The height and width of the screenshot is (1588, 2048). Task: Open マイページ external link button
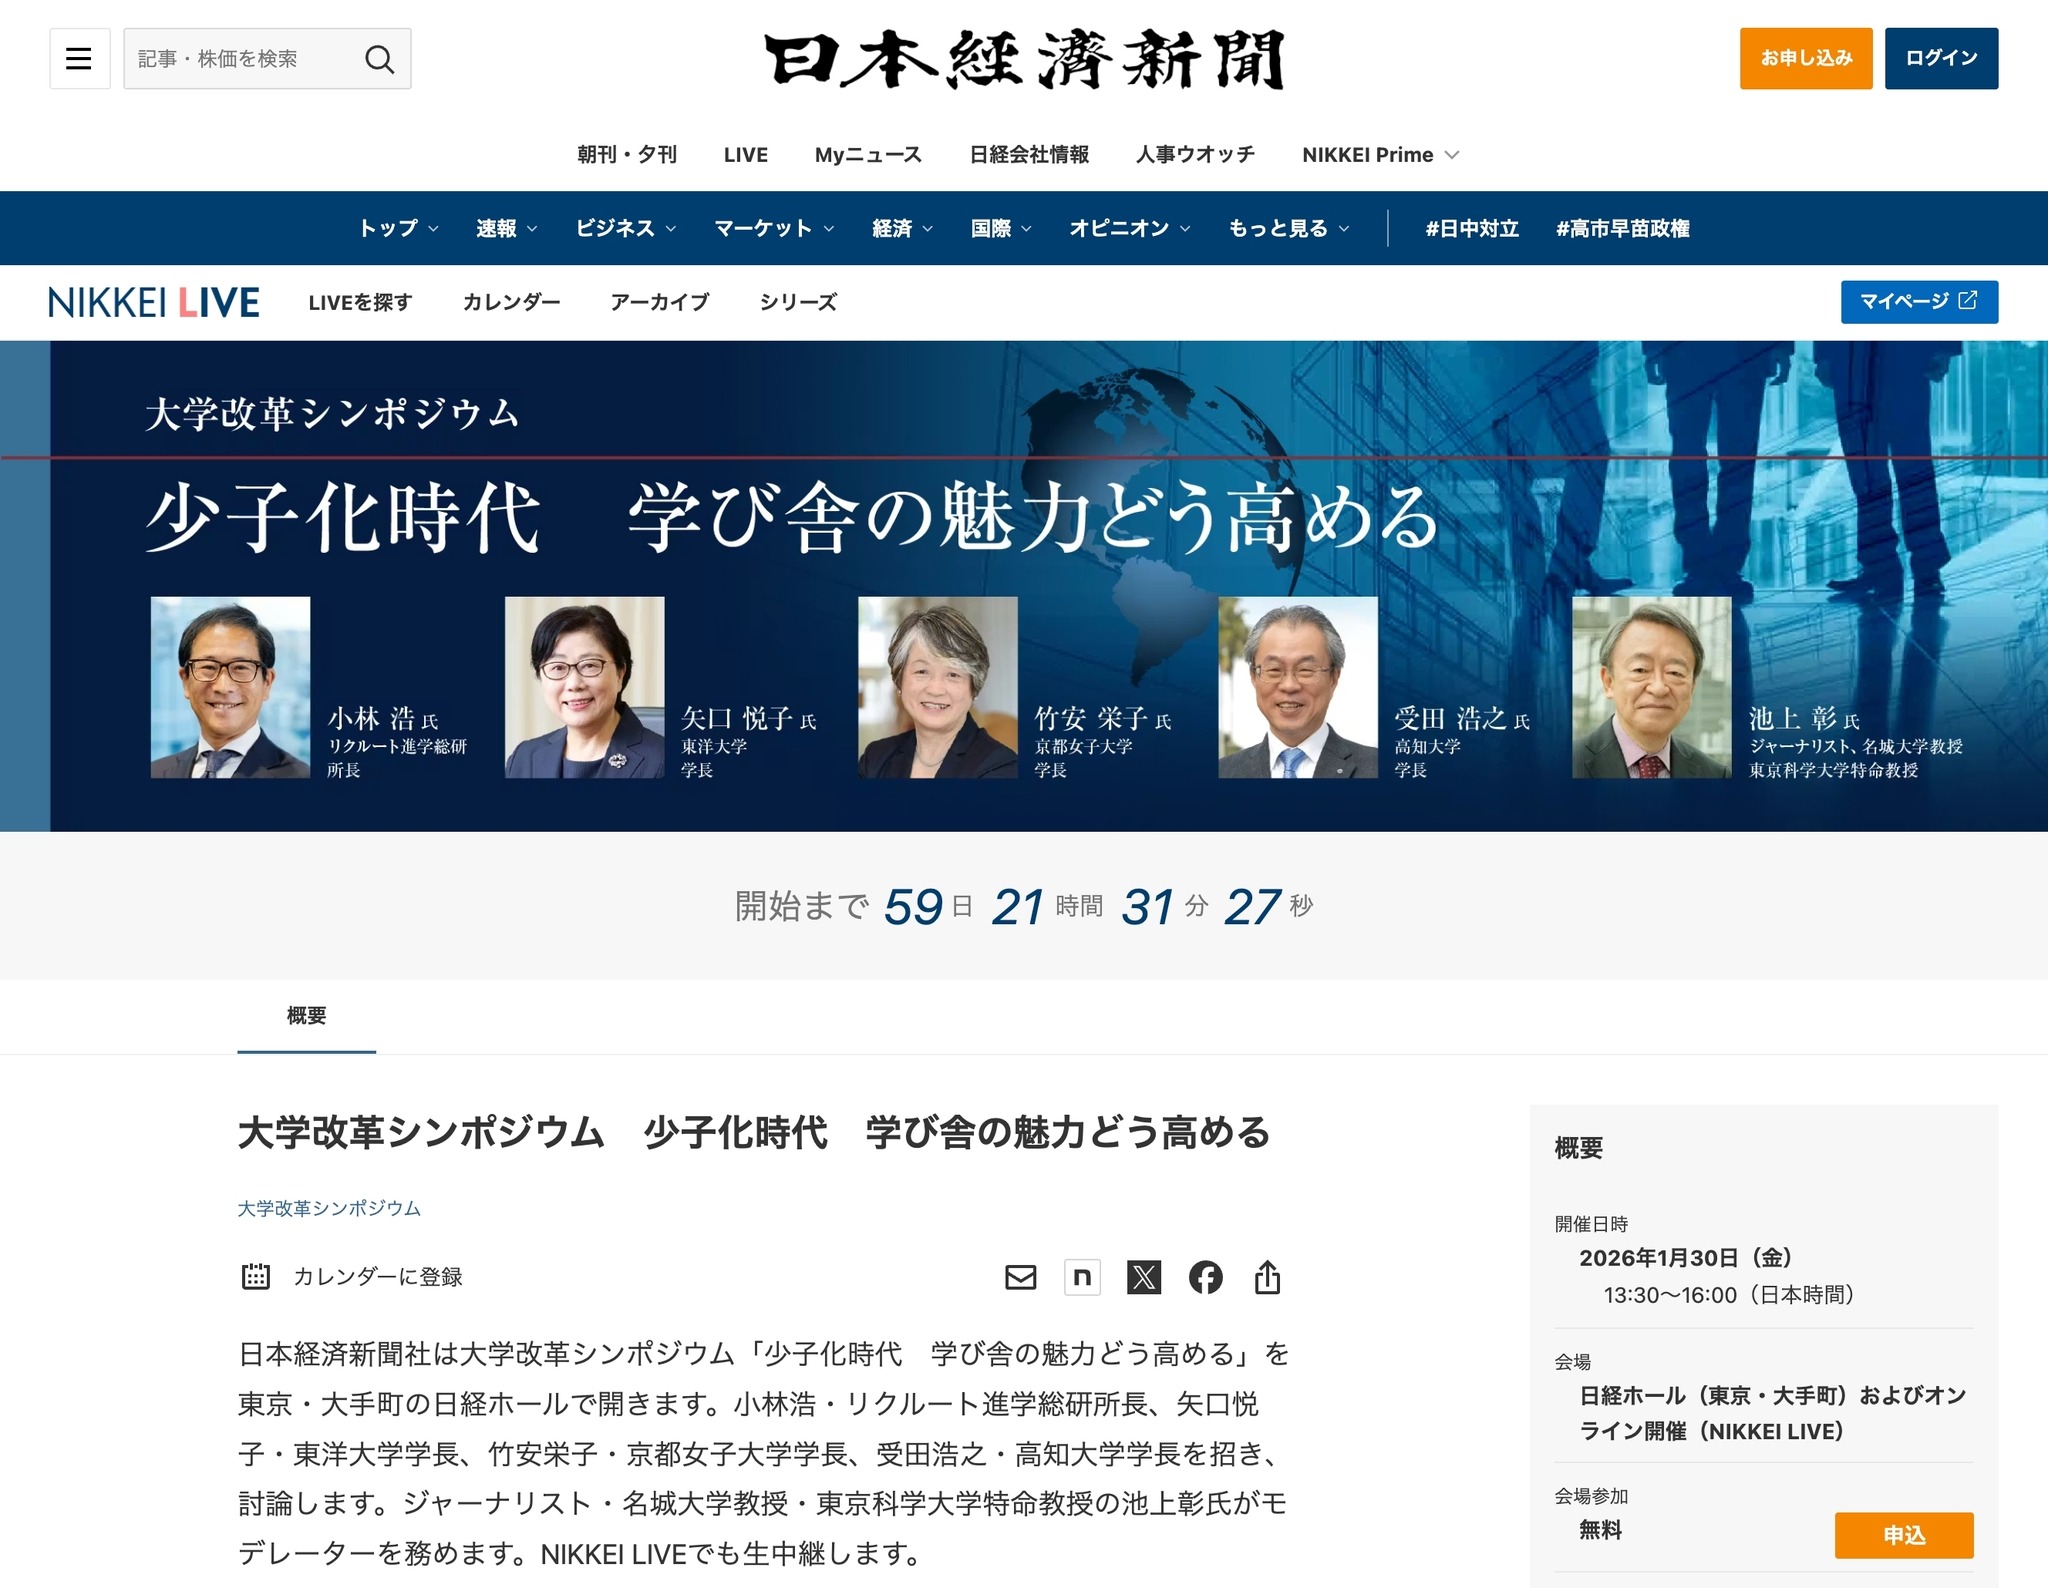coord(1919,302)
